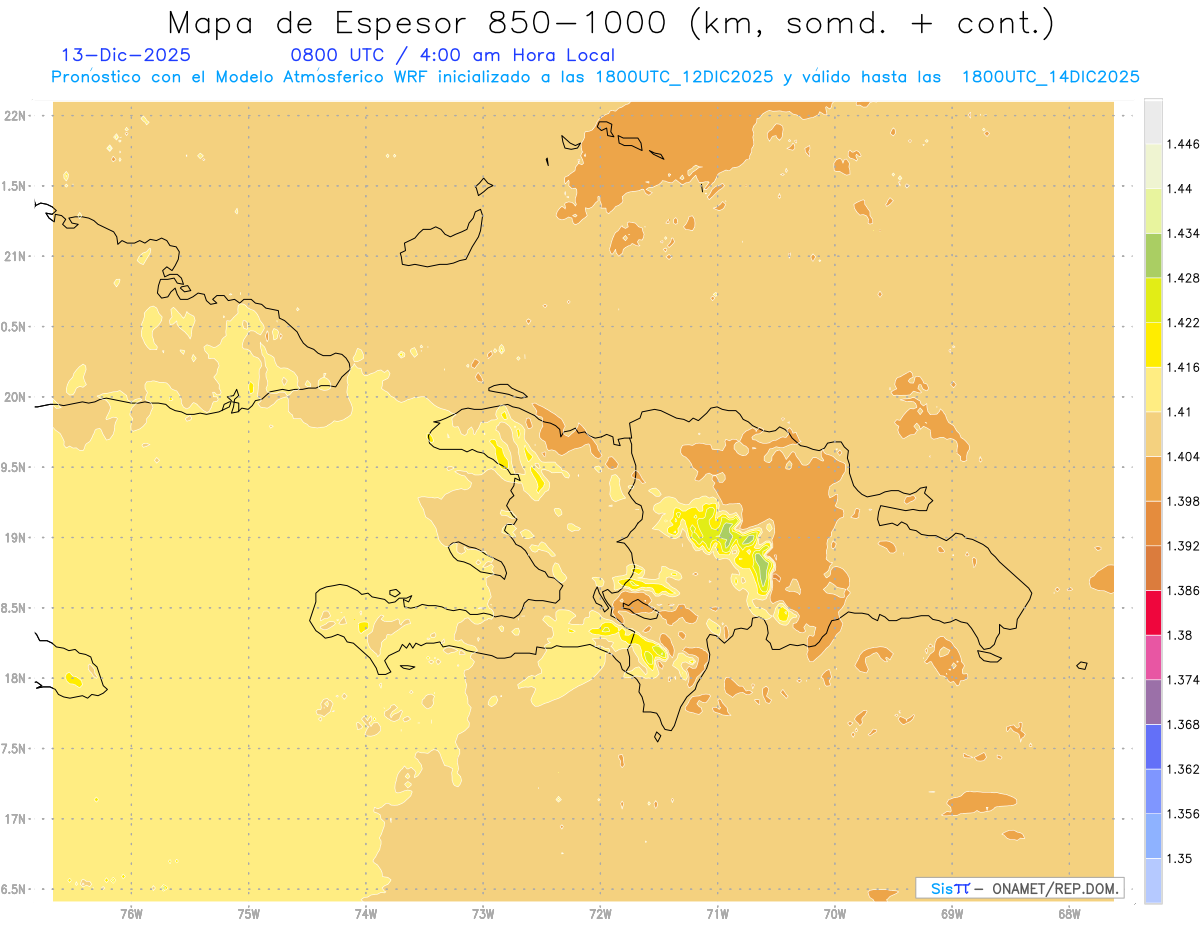Click the 68W longitude label
The image size is (1200, 927).
coord(1069,913)
